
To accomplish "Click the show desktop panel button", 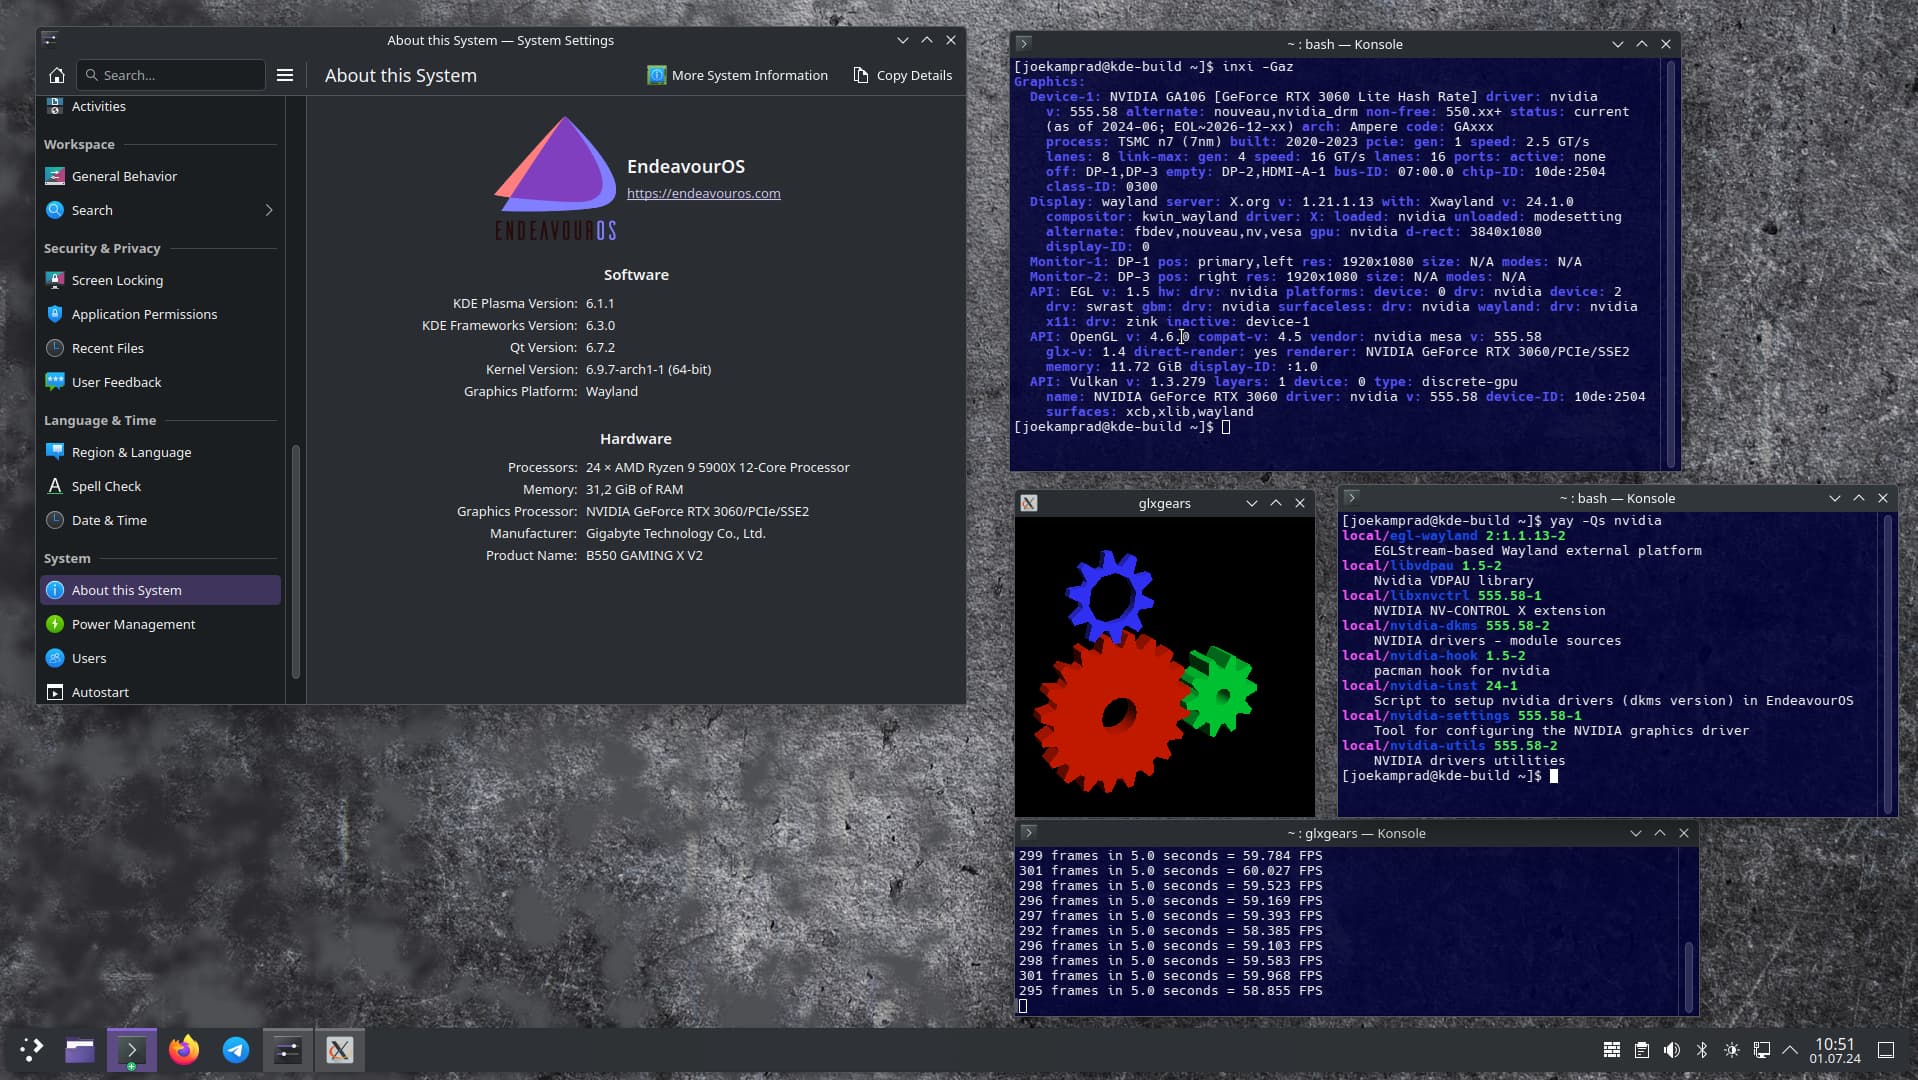I will click(1886, 1050).
